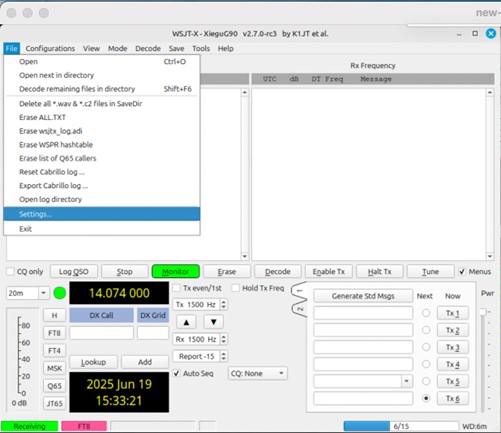Click the FT8 status bar label

[84, 426]
